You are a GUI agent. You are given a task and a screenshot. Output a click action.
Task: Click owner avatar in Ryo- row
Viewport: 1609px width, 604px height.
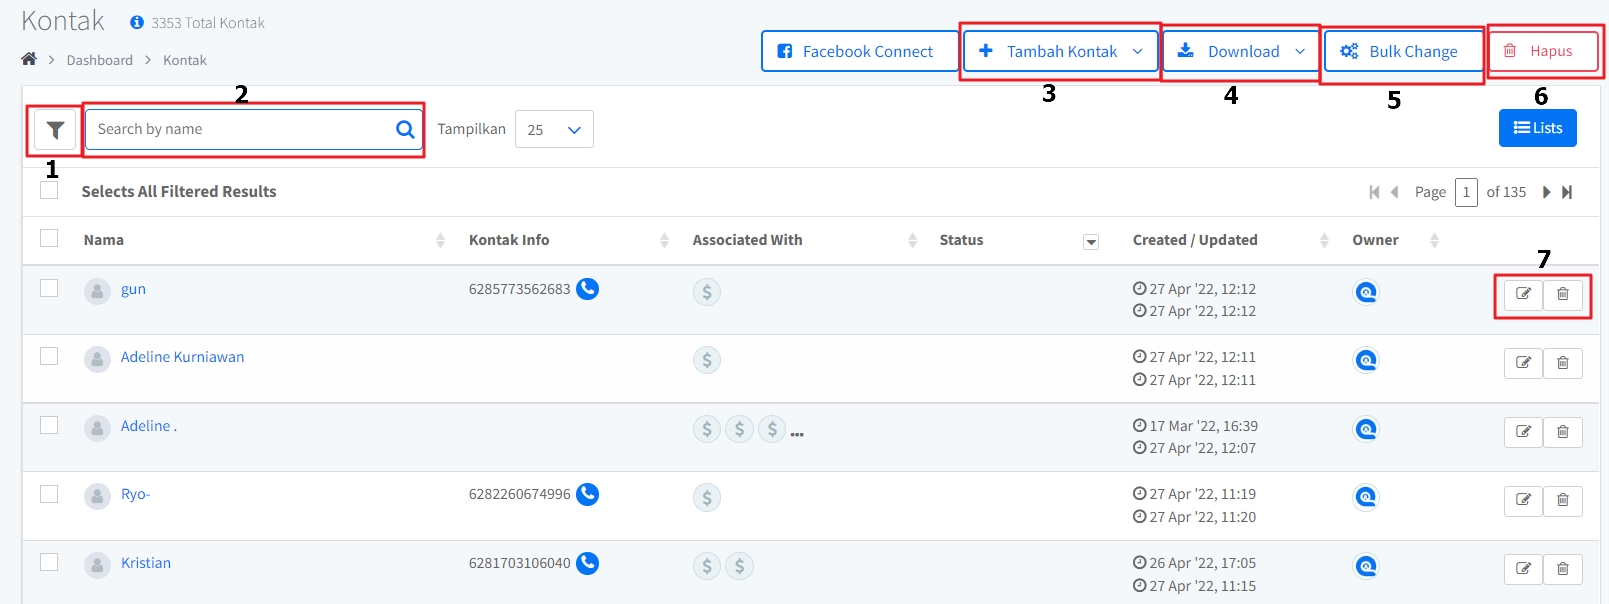pyautogui.click(x=1366, y=497)
